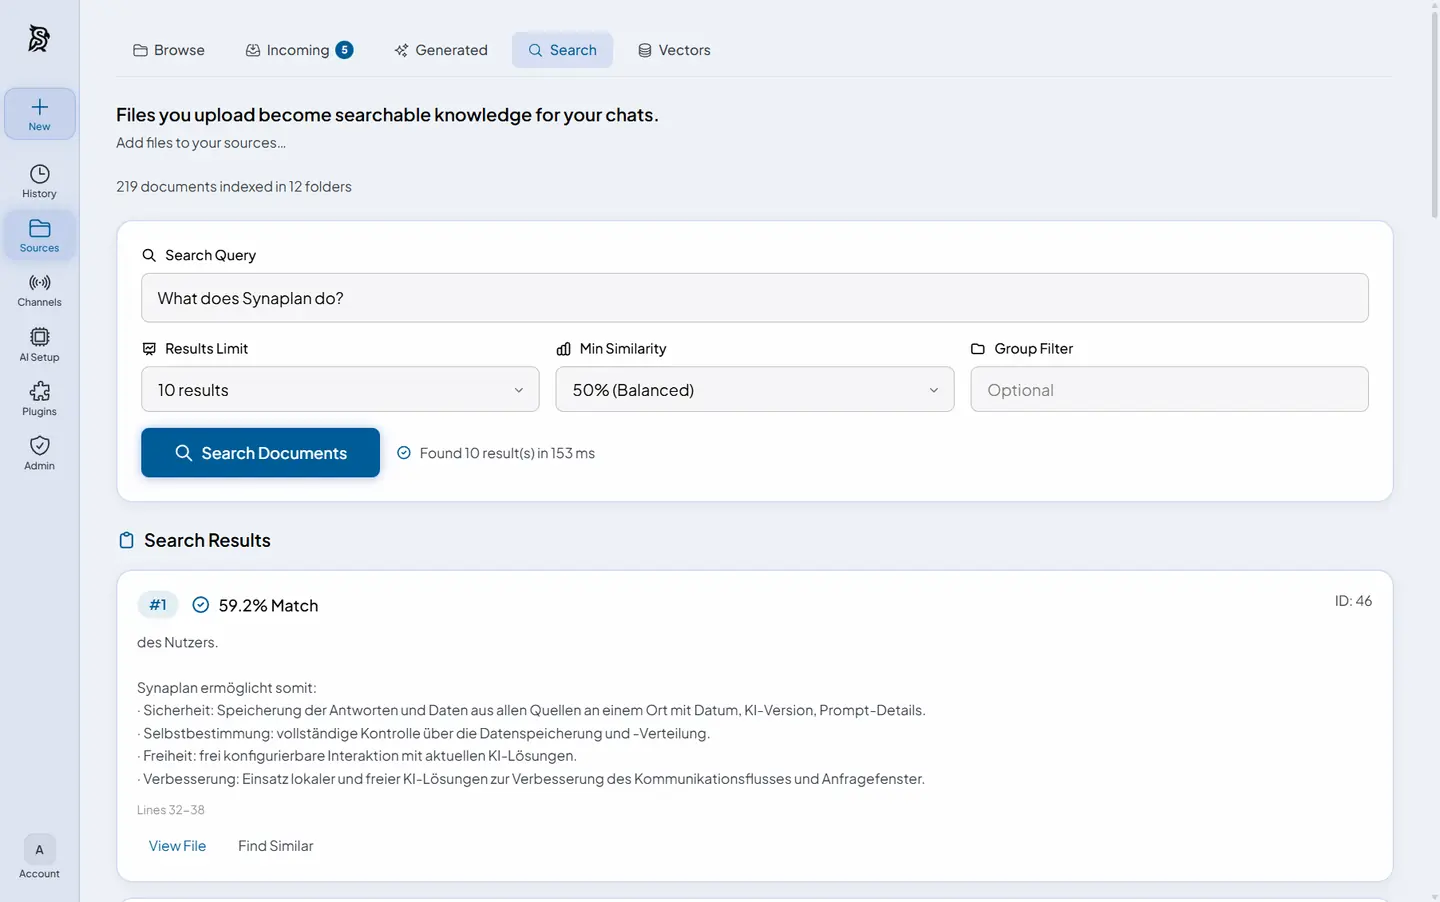Open the Vectors tab
This screenshot has width=1440, height=902.
(x=674, y=50)
